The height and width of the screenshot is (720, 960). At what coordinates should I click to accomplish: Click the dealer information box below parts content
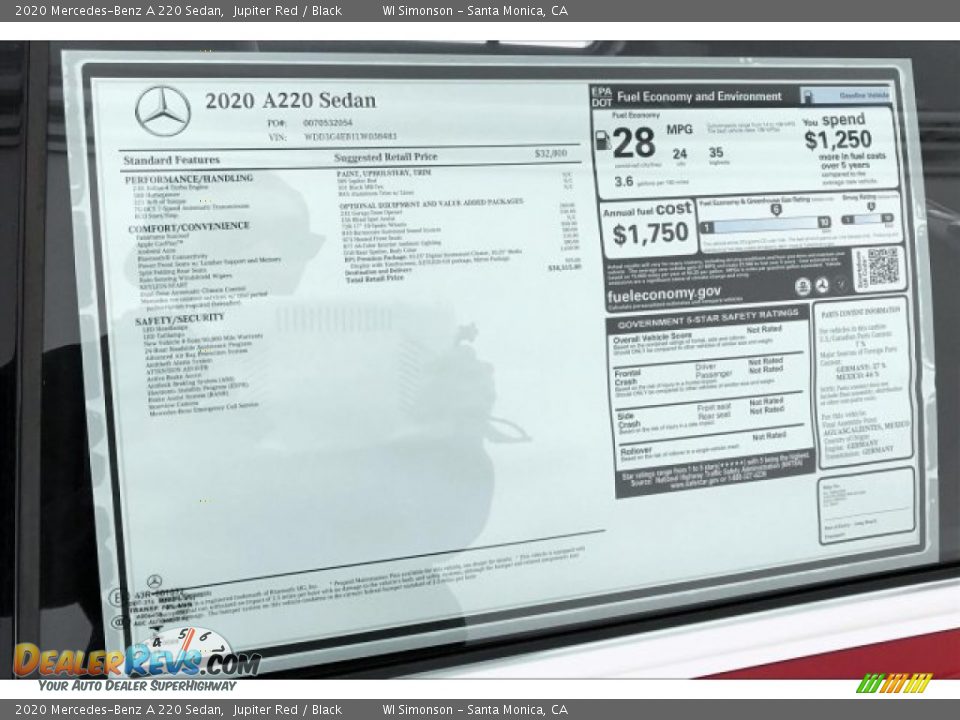coord(866,505)
